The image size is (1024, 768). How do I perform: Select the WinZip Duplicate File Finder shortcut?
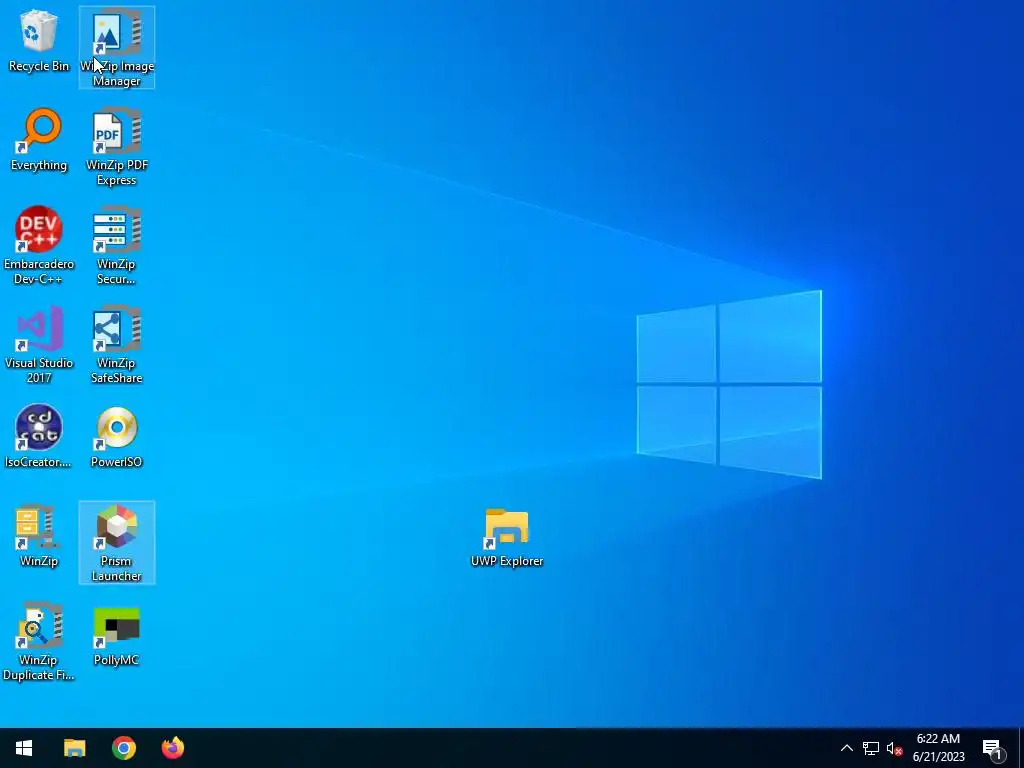click(39, 641)
